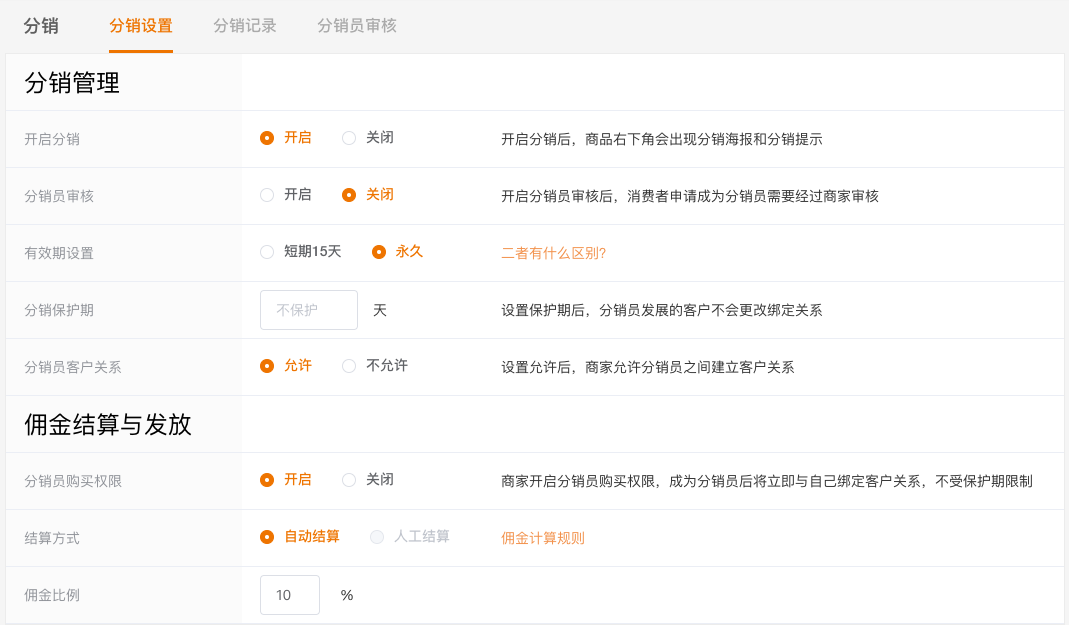Switch to the 分销设置 tab
The width and height of the screenshot is (1069, 625).
tap(141, 26)
